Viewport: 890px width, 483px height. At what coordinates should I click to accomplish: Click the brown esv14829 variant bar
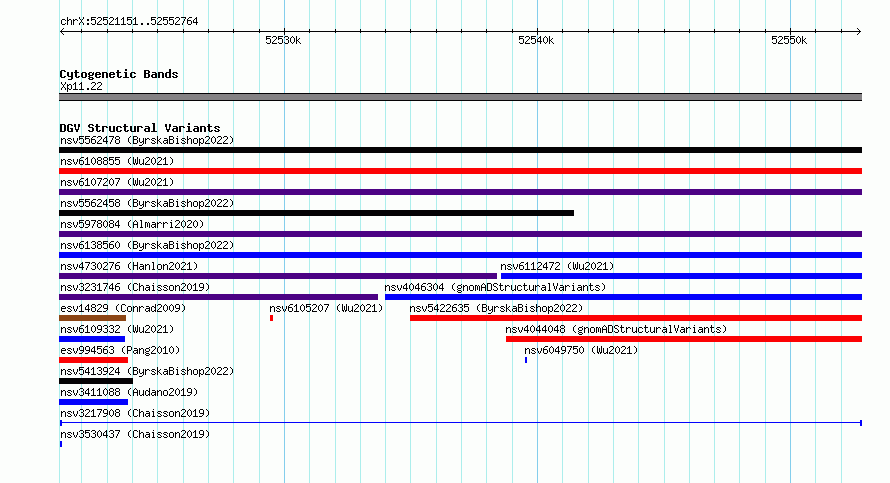(93, 318)
